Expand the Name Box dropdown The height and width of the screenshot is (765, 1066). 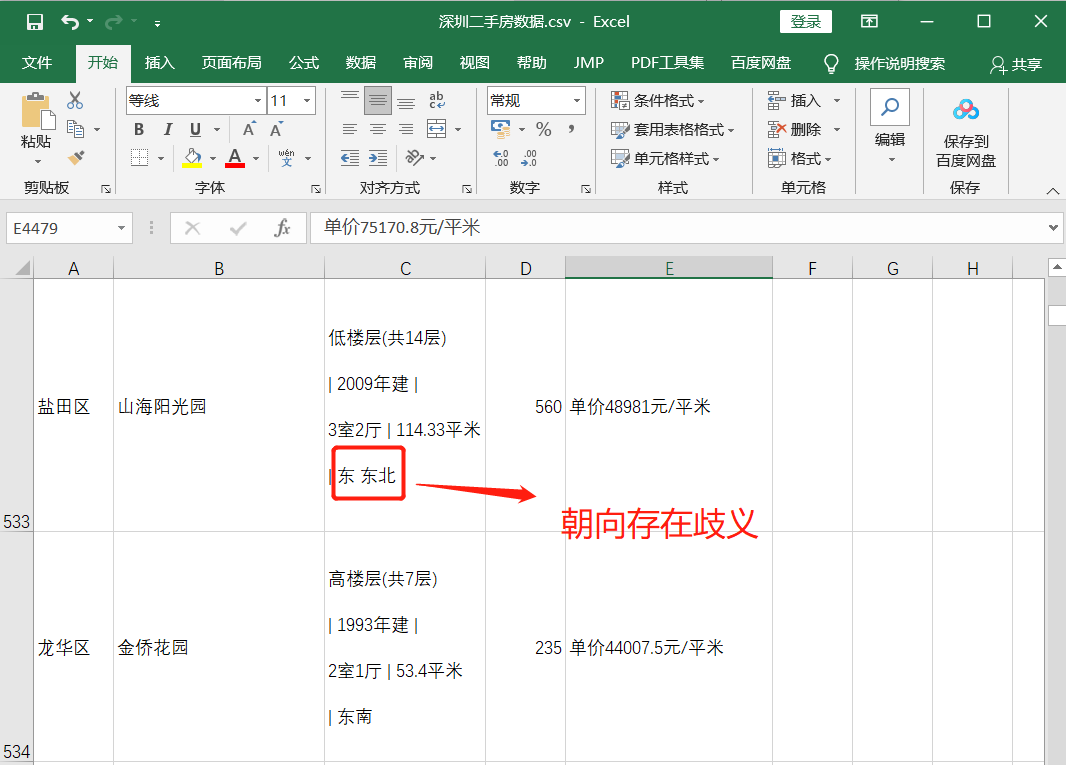121,228
